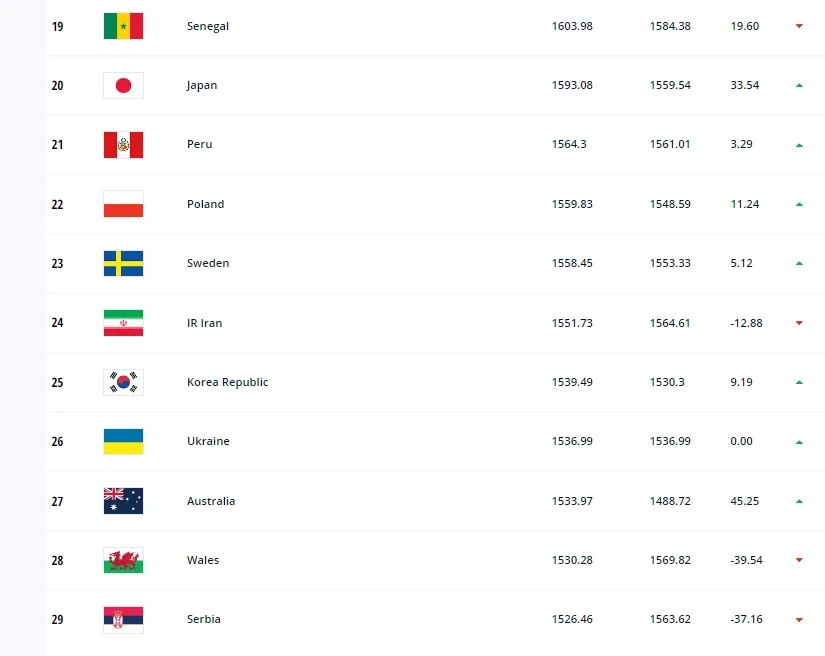Click the Australia flag thumbnail
Viewport: 825px width, 656px height.
(123, 501)
